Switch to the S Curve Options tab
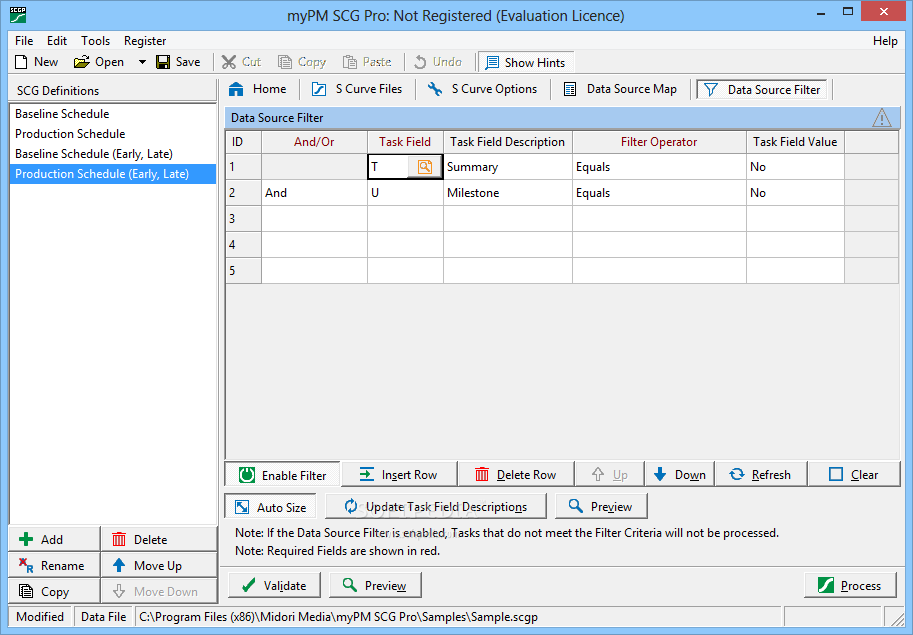The image size is (913, 635). tap(482, 89)
